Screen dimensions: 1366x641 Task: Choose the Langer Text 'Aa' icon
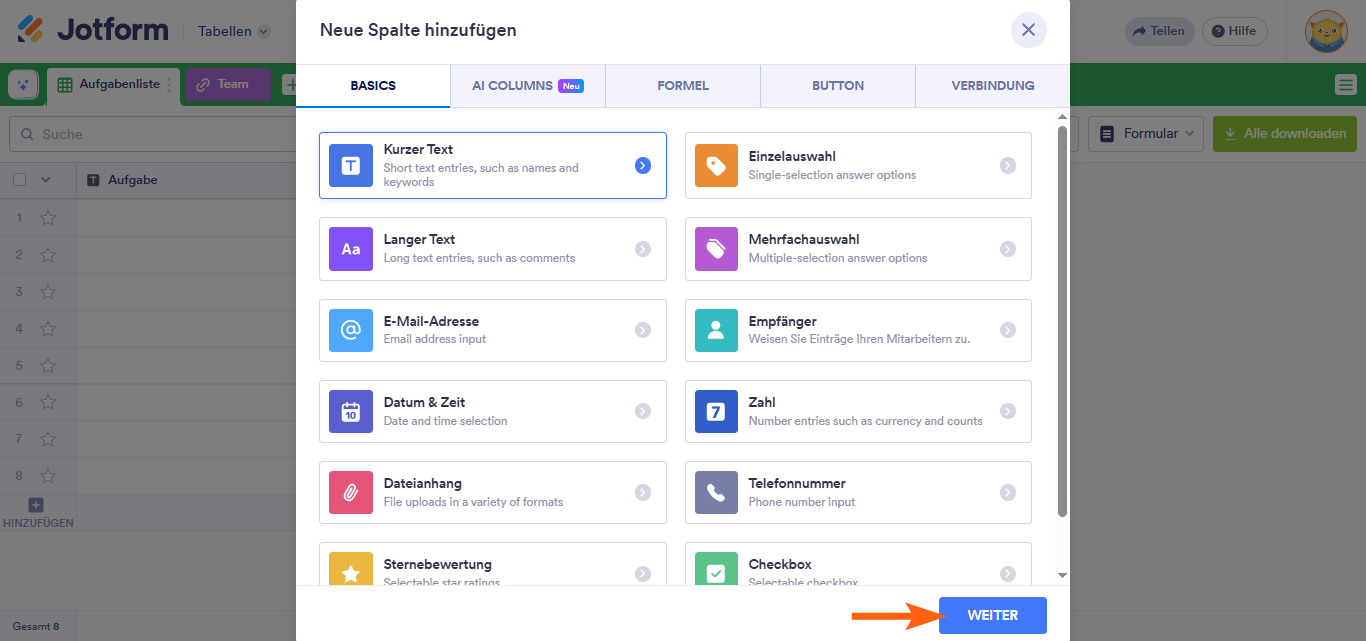click(x=350, y=249)
